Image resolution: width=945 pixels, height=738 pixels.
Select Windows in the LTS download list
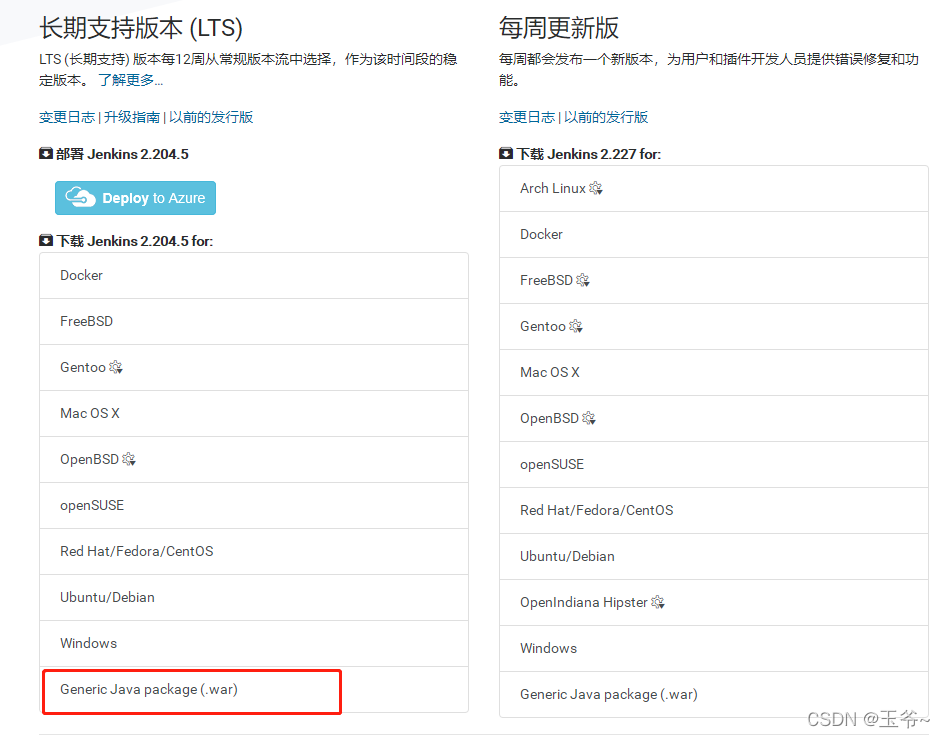point(254,643)
